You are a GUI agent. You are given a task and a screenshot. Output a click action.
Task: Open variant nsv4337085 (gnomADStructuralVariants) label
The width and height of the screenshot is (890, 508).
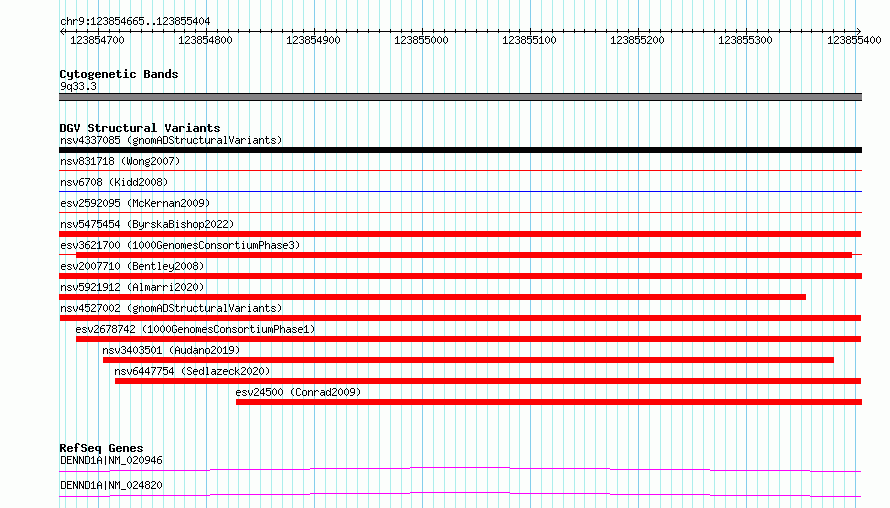coord(171,140)
